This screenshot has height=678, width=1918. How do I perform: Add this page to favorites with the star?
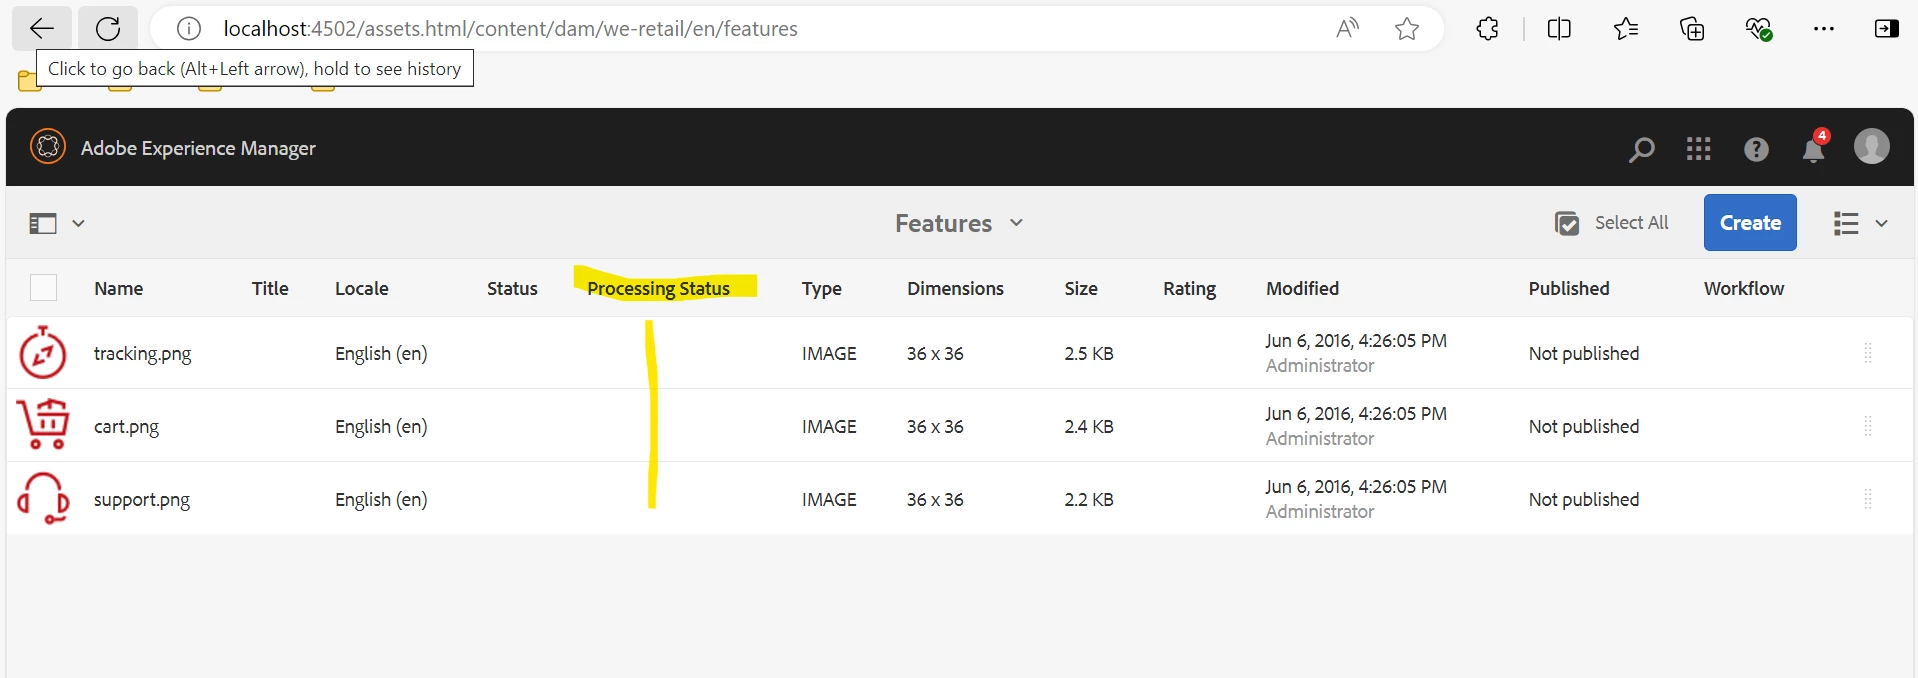pos(1407,29)
